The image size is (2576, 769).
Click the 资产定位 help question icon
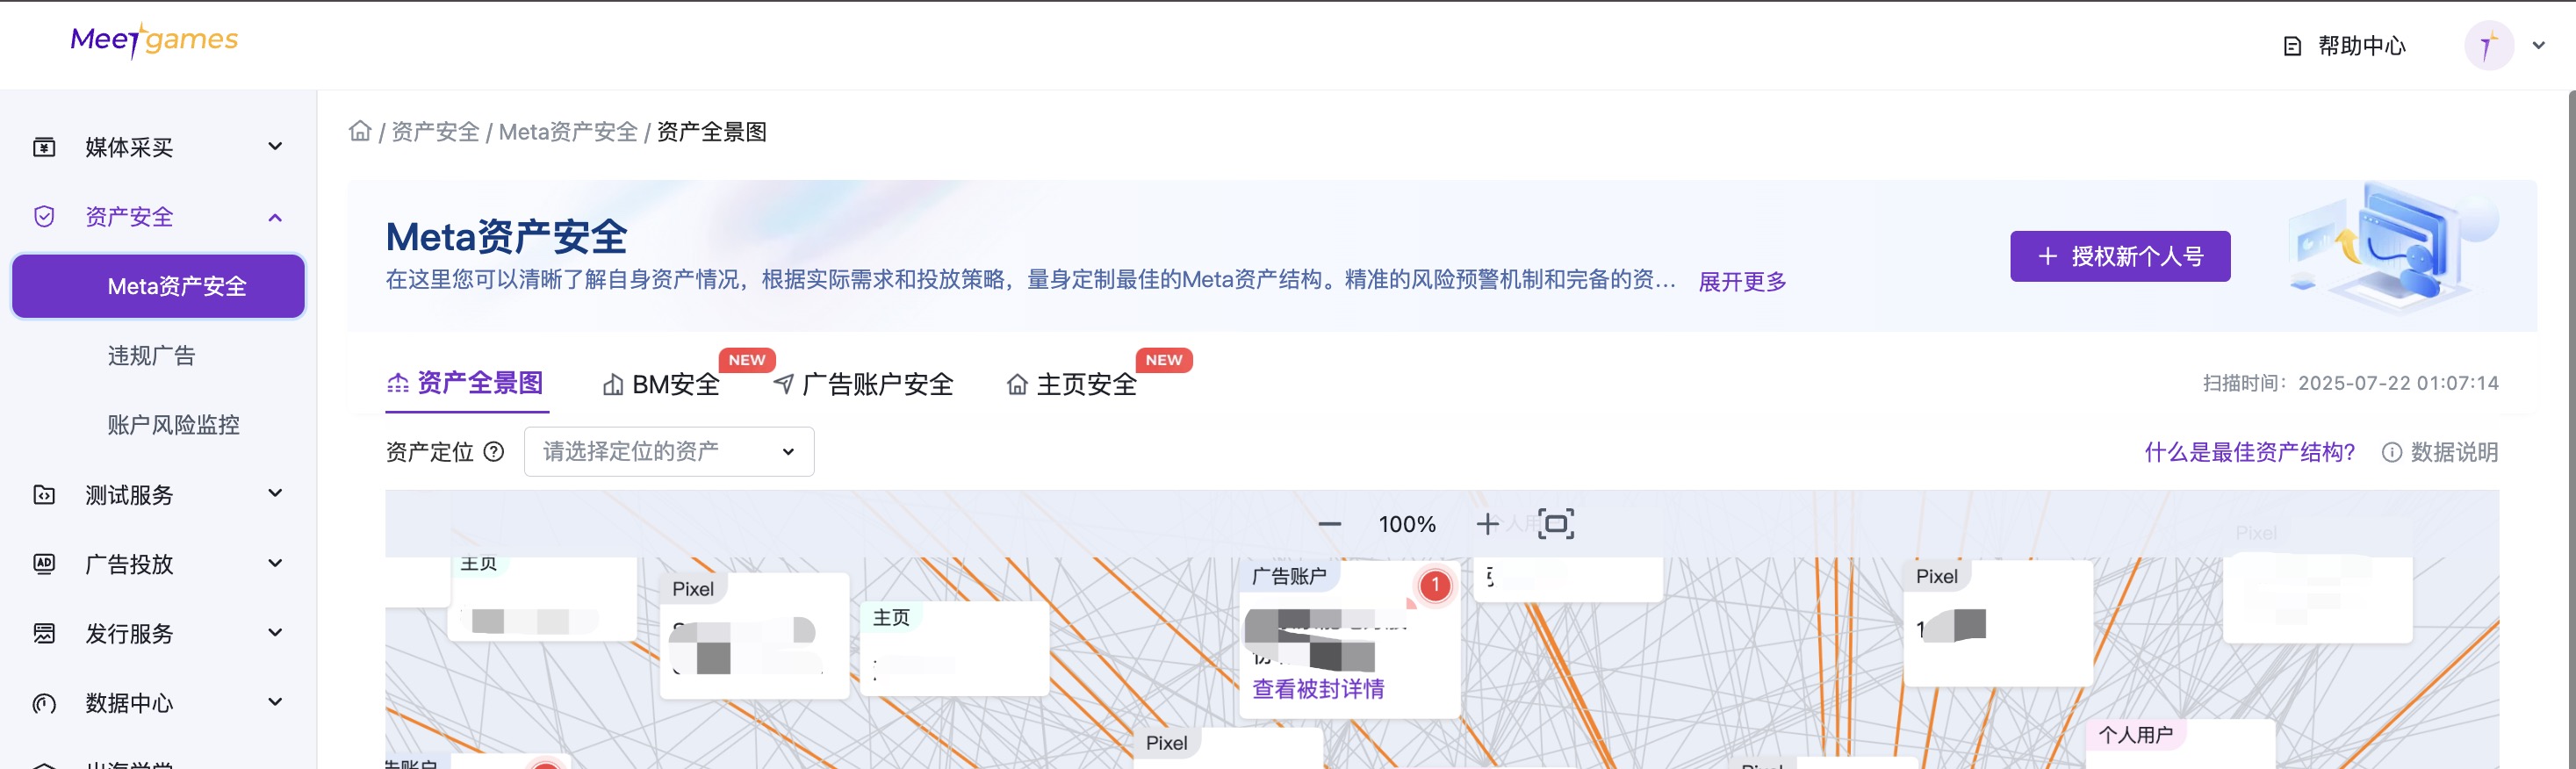(x=494, y=452)
